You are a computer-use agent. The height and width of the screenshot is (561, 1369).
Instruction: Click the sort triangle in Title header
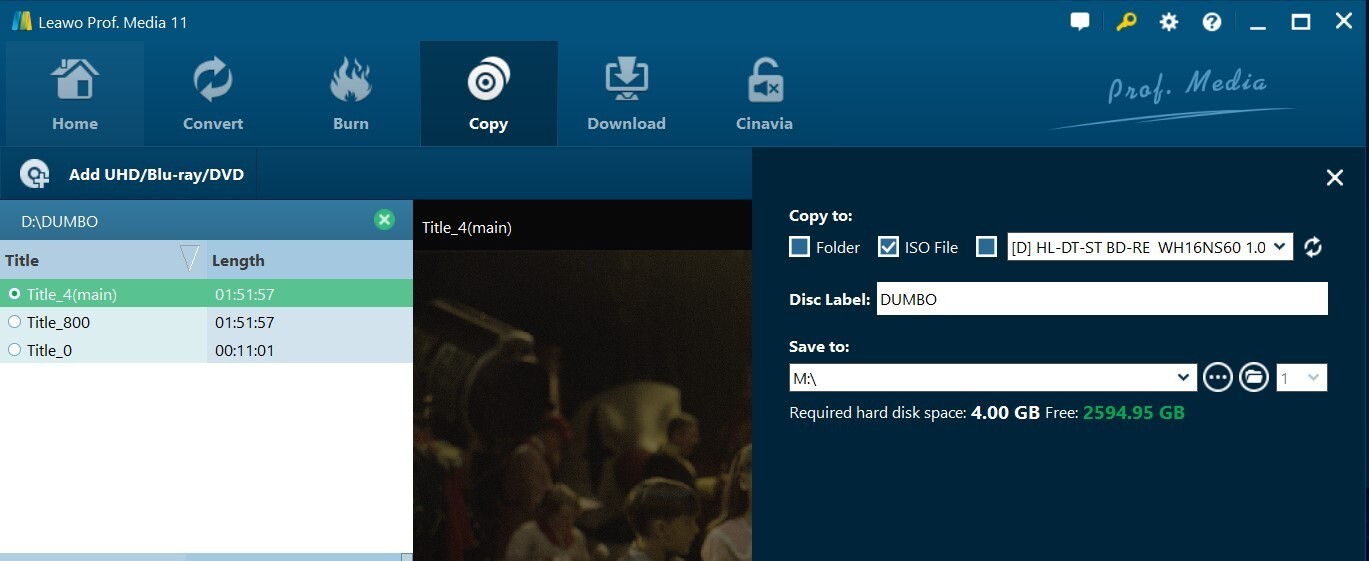[190, 260]
